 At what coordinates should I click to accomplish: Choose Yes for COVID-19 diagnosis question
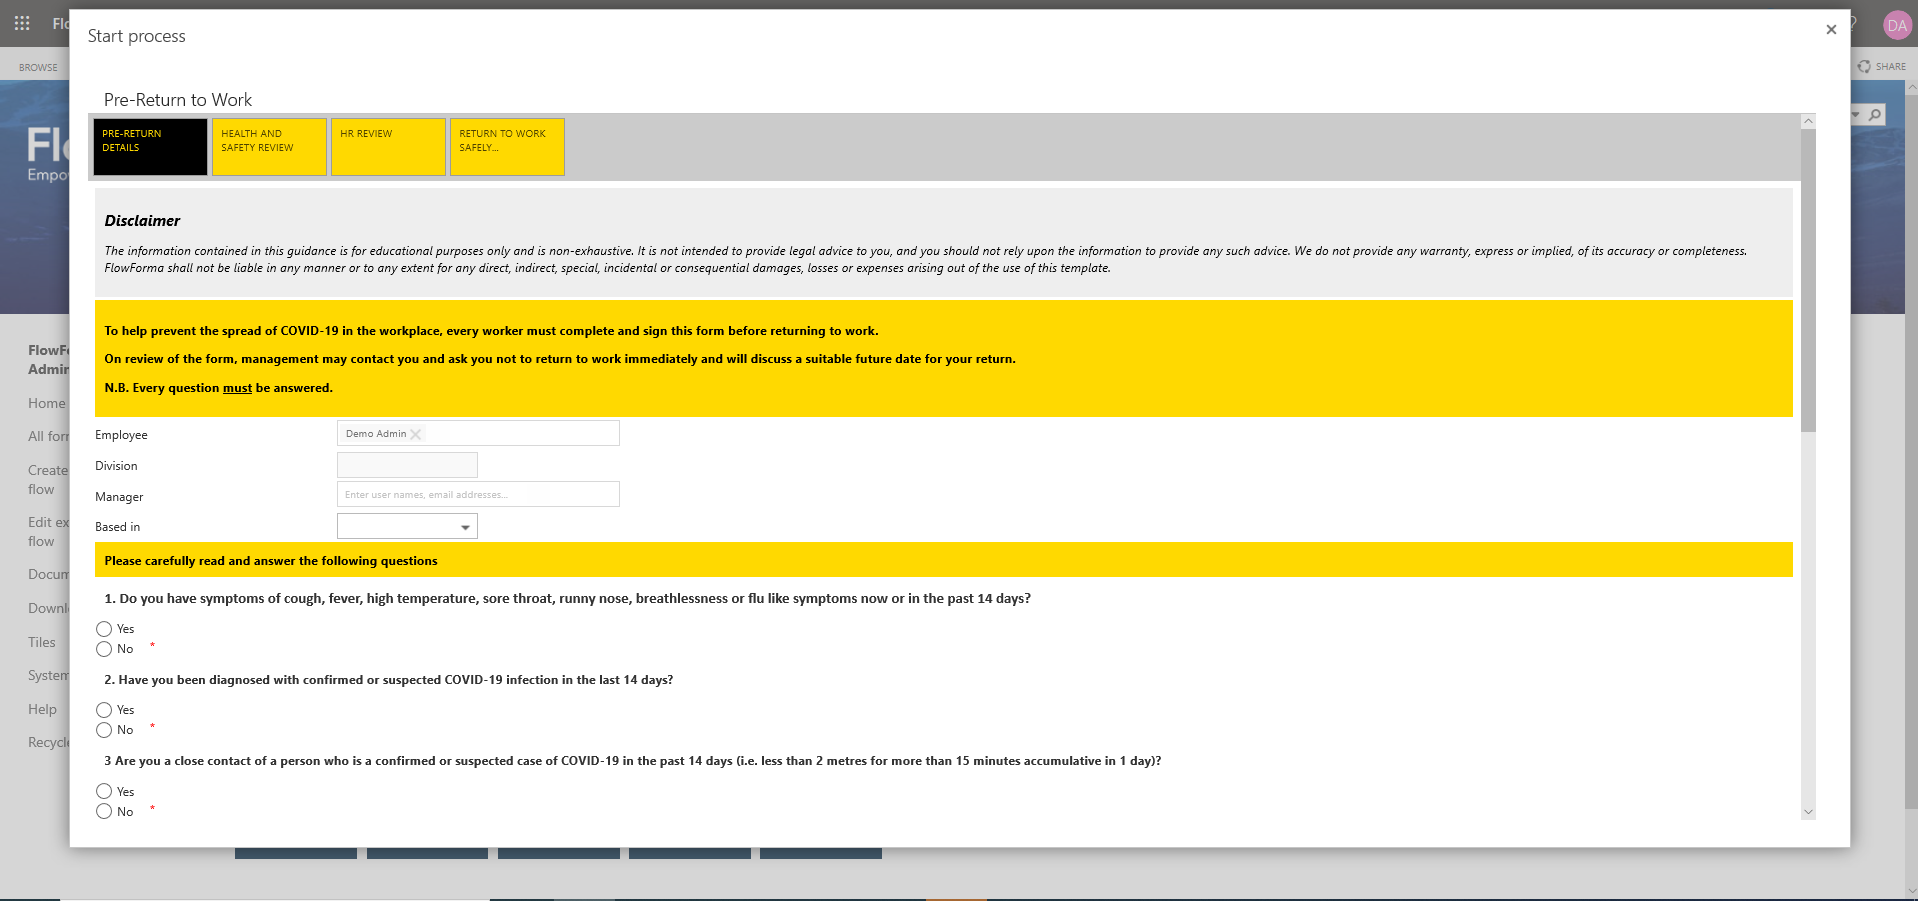point(104,710)
